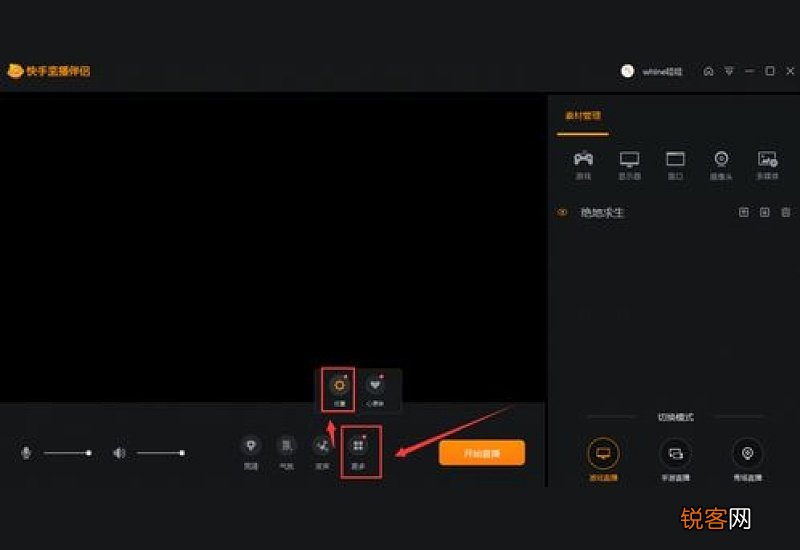The width and height of the screenshot is (800, 550).
Task: Toggle visibility of 绝地求生 source
Action: (x=562, y=212)
